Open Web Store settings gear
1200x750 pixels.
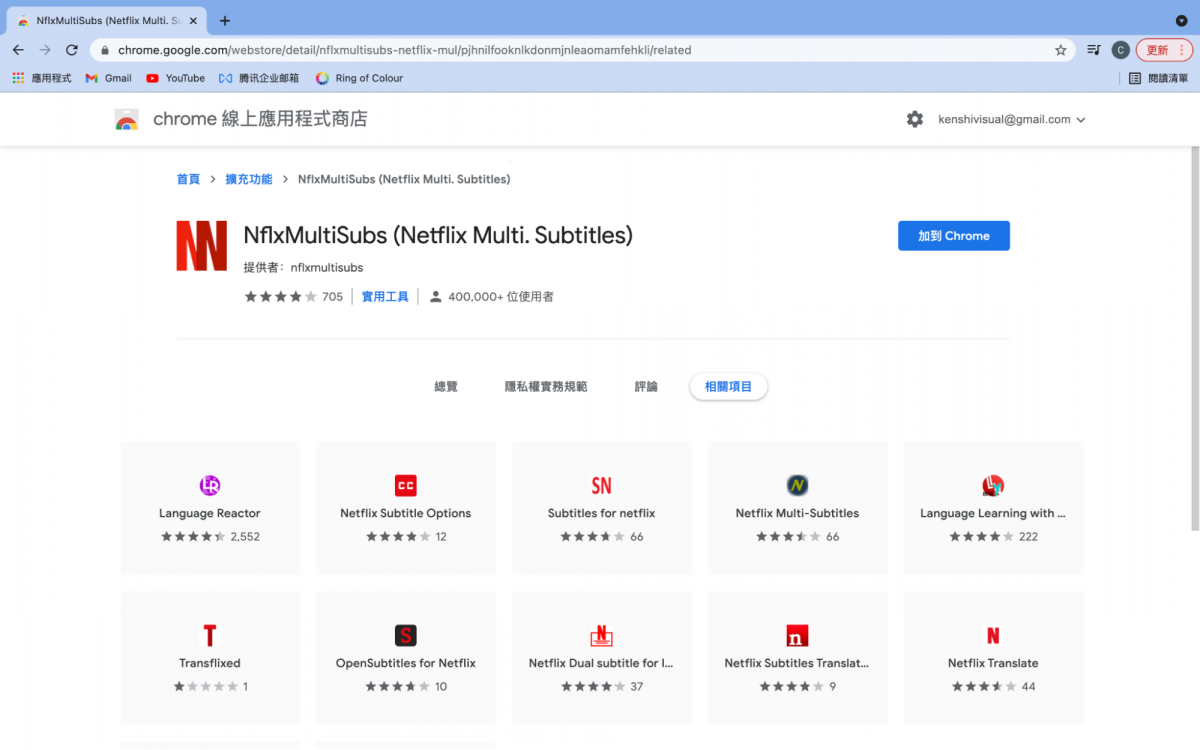click(x=915, y=119)
